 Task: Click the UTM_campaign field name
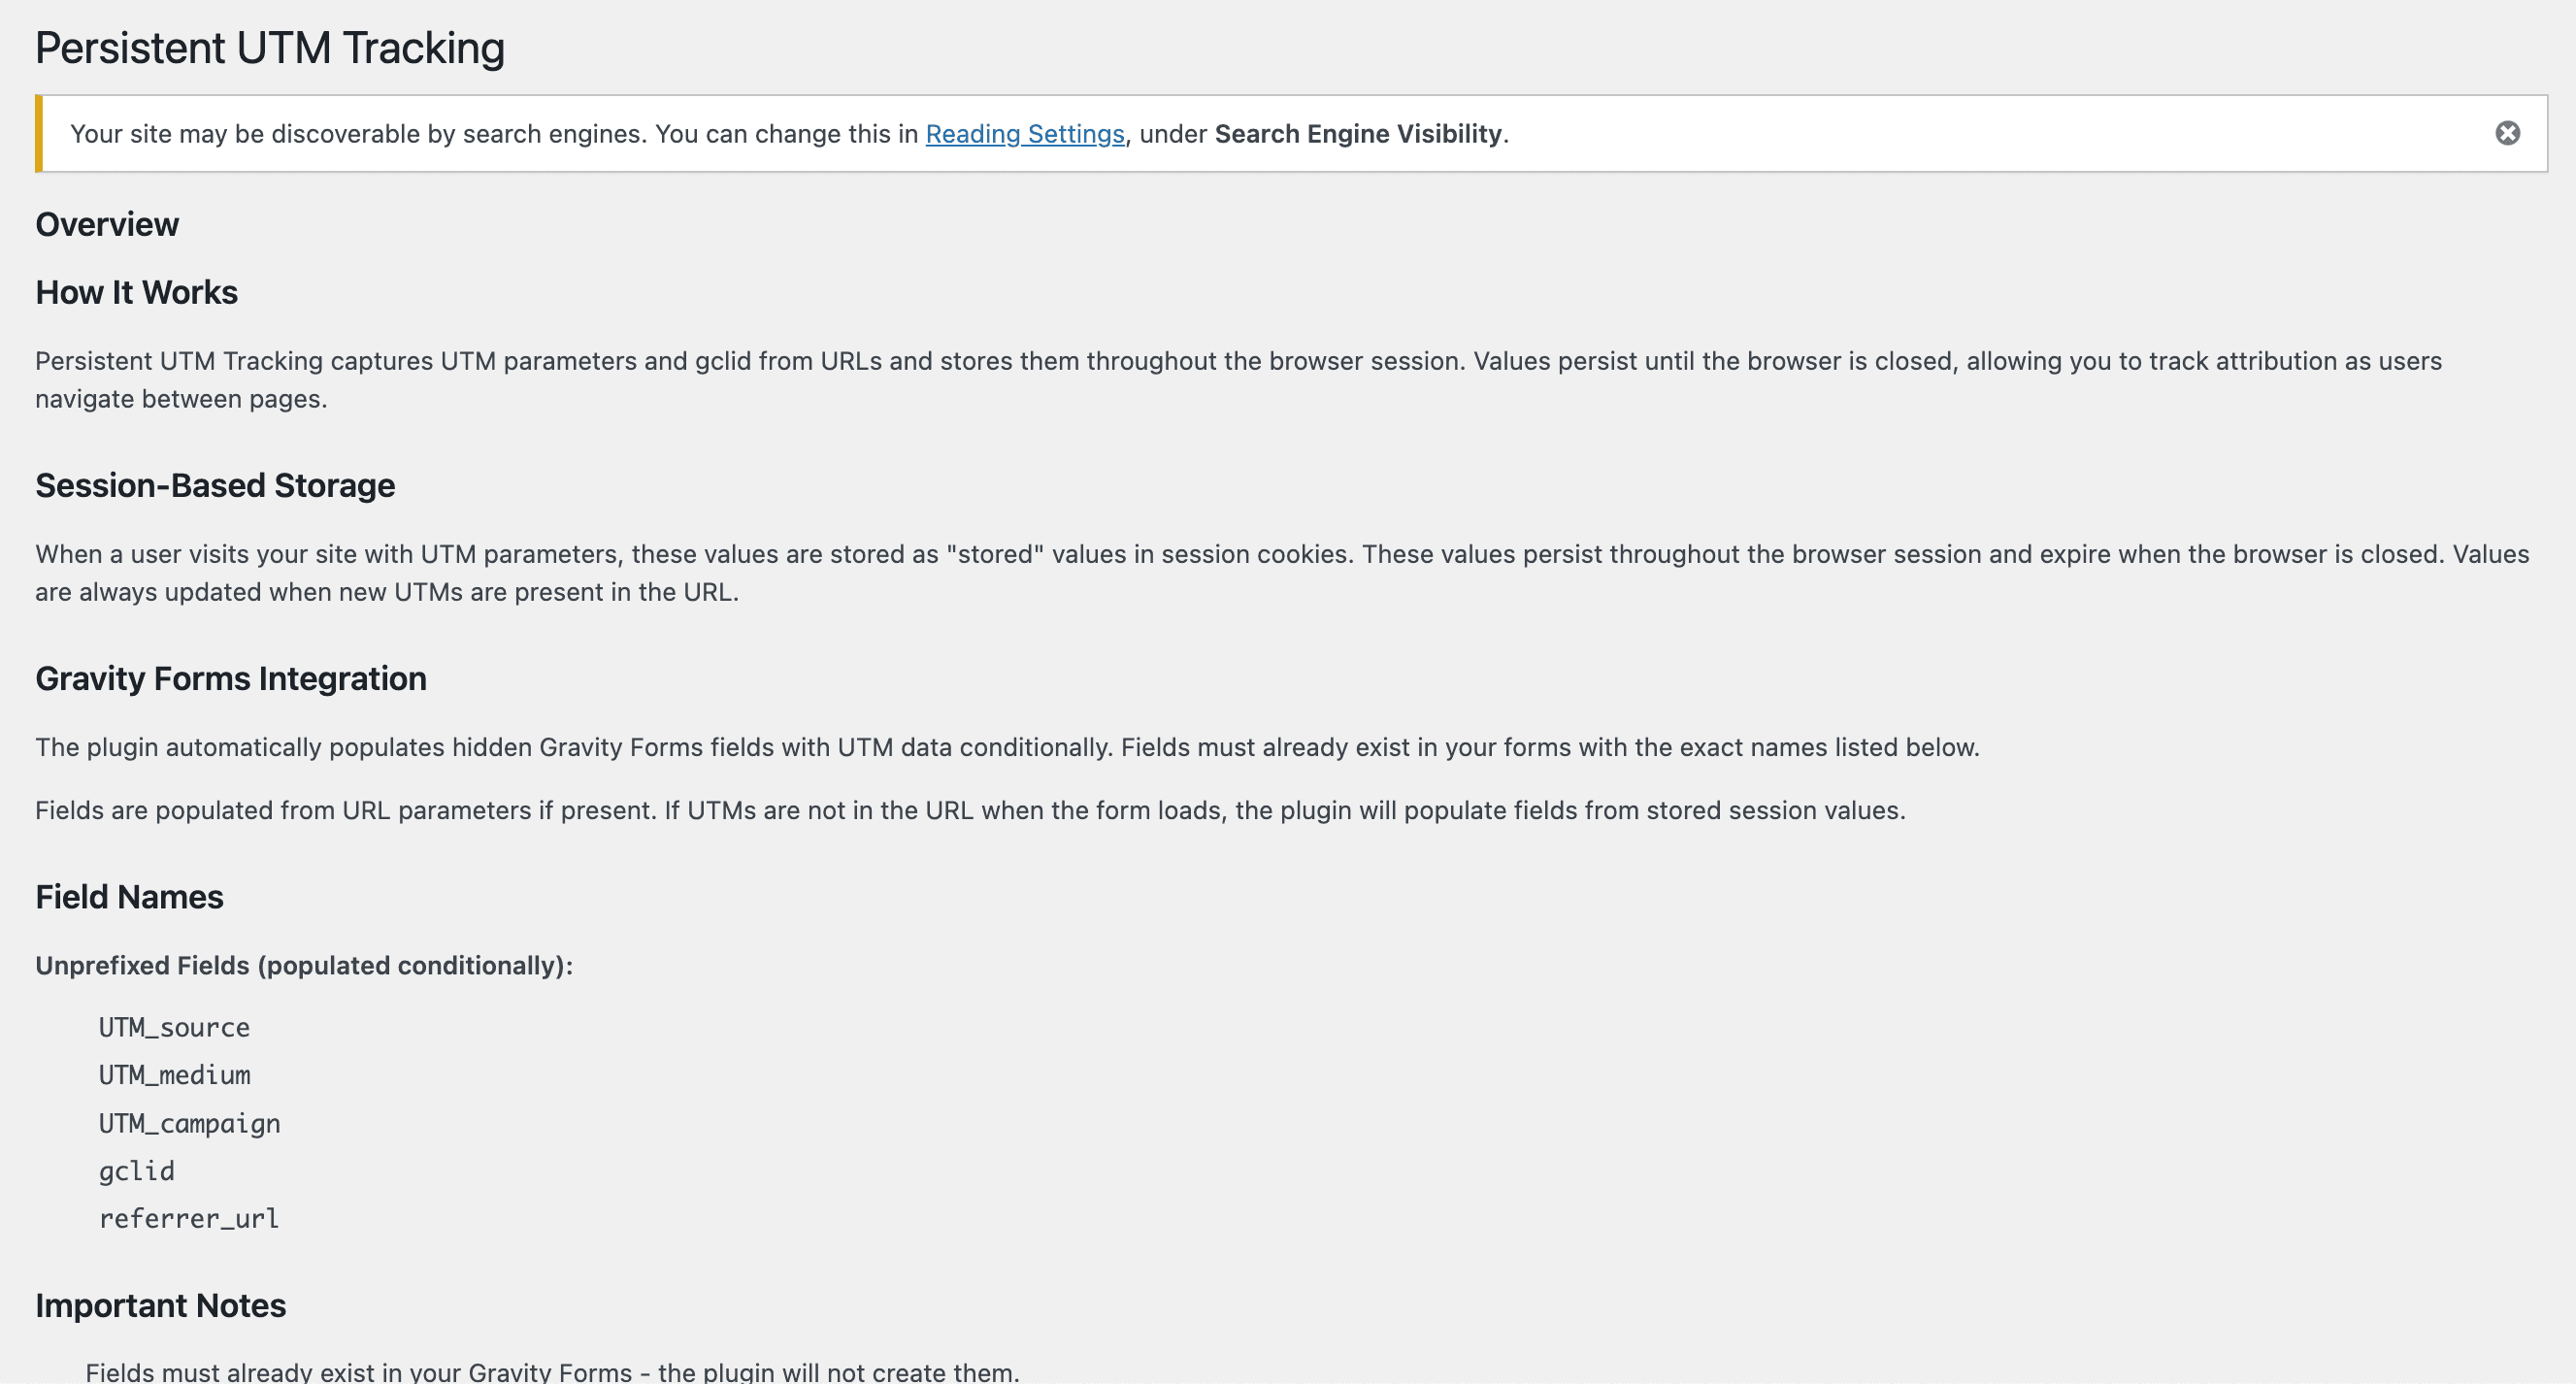coord(189,1123)
